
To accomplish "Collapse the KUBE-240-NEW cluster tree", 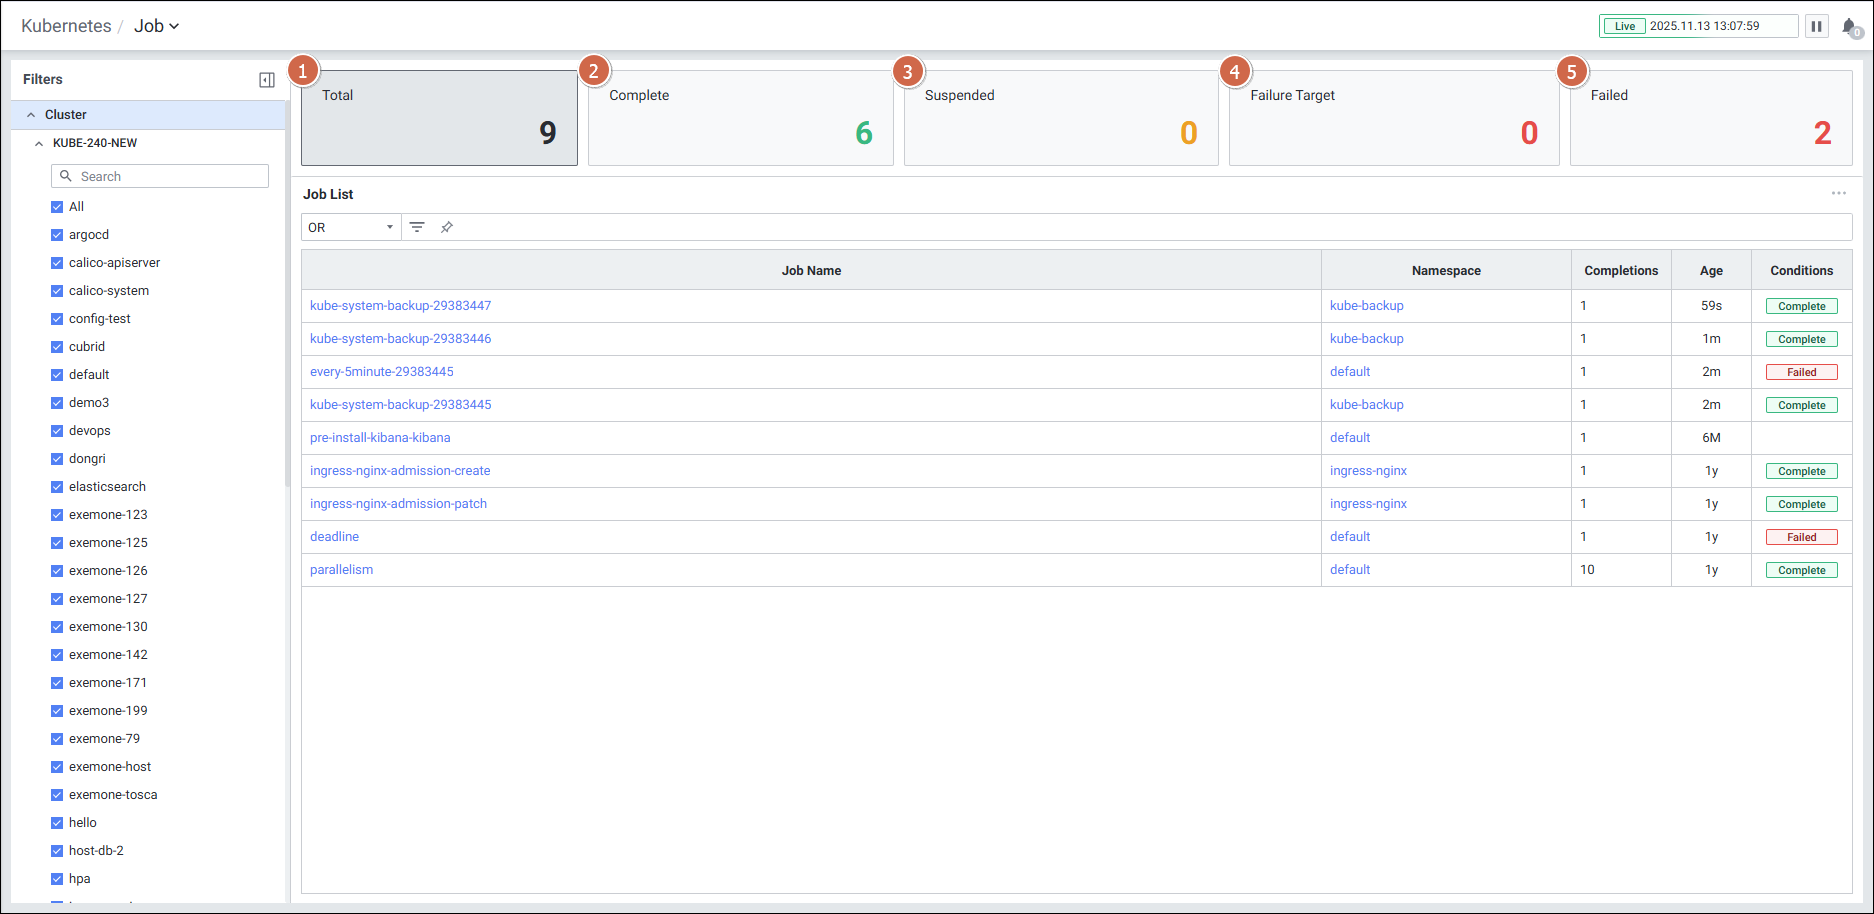I will tap(39, 143).
